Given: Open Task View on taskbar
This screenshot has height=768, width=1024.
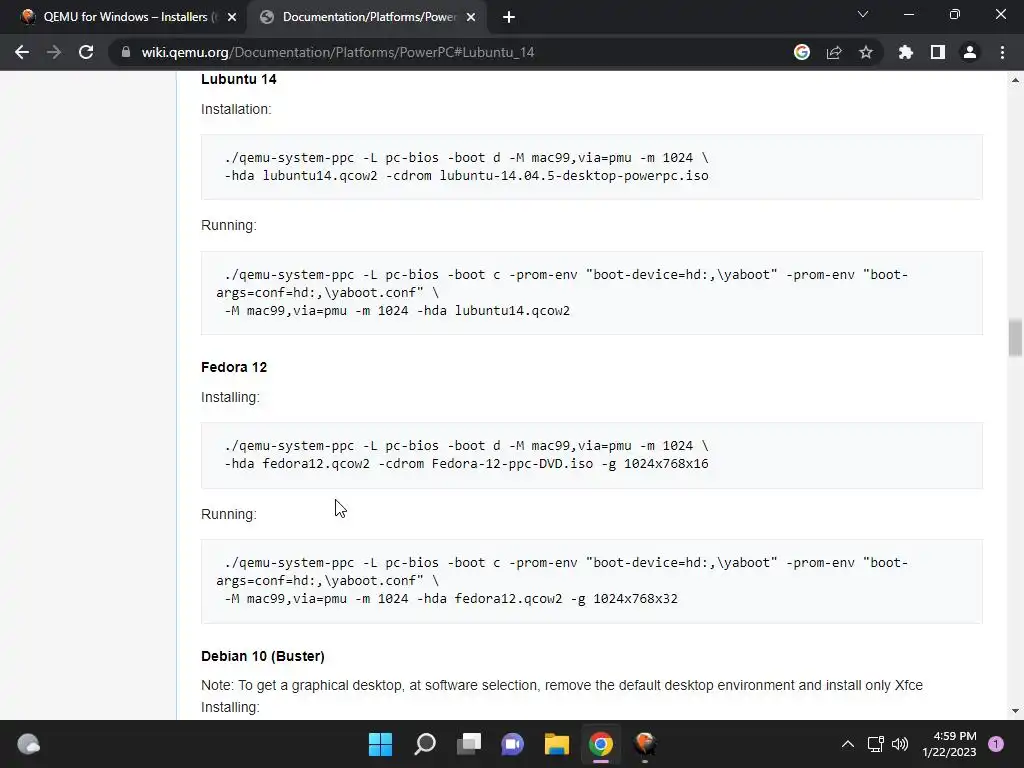Looking at the screenshot, I should [469, 744].
